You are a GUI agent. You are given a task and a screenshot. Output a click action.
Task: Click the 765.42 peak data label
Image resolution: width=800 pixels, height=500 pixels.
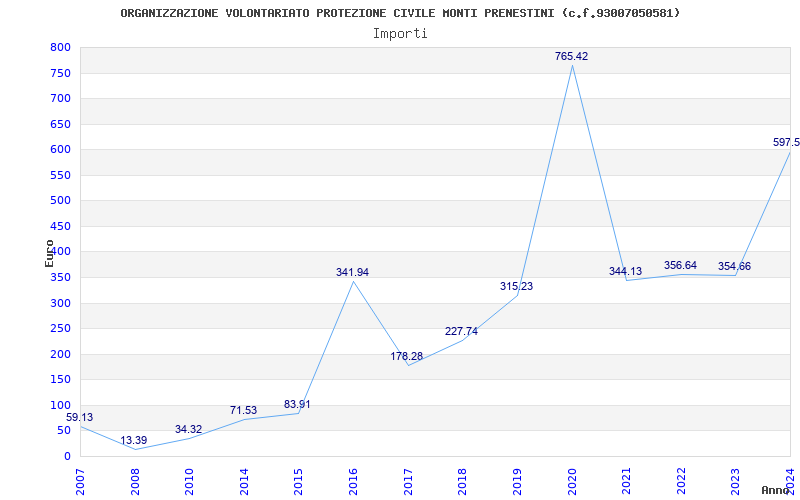(571, 57)
